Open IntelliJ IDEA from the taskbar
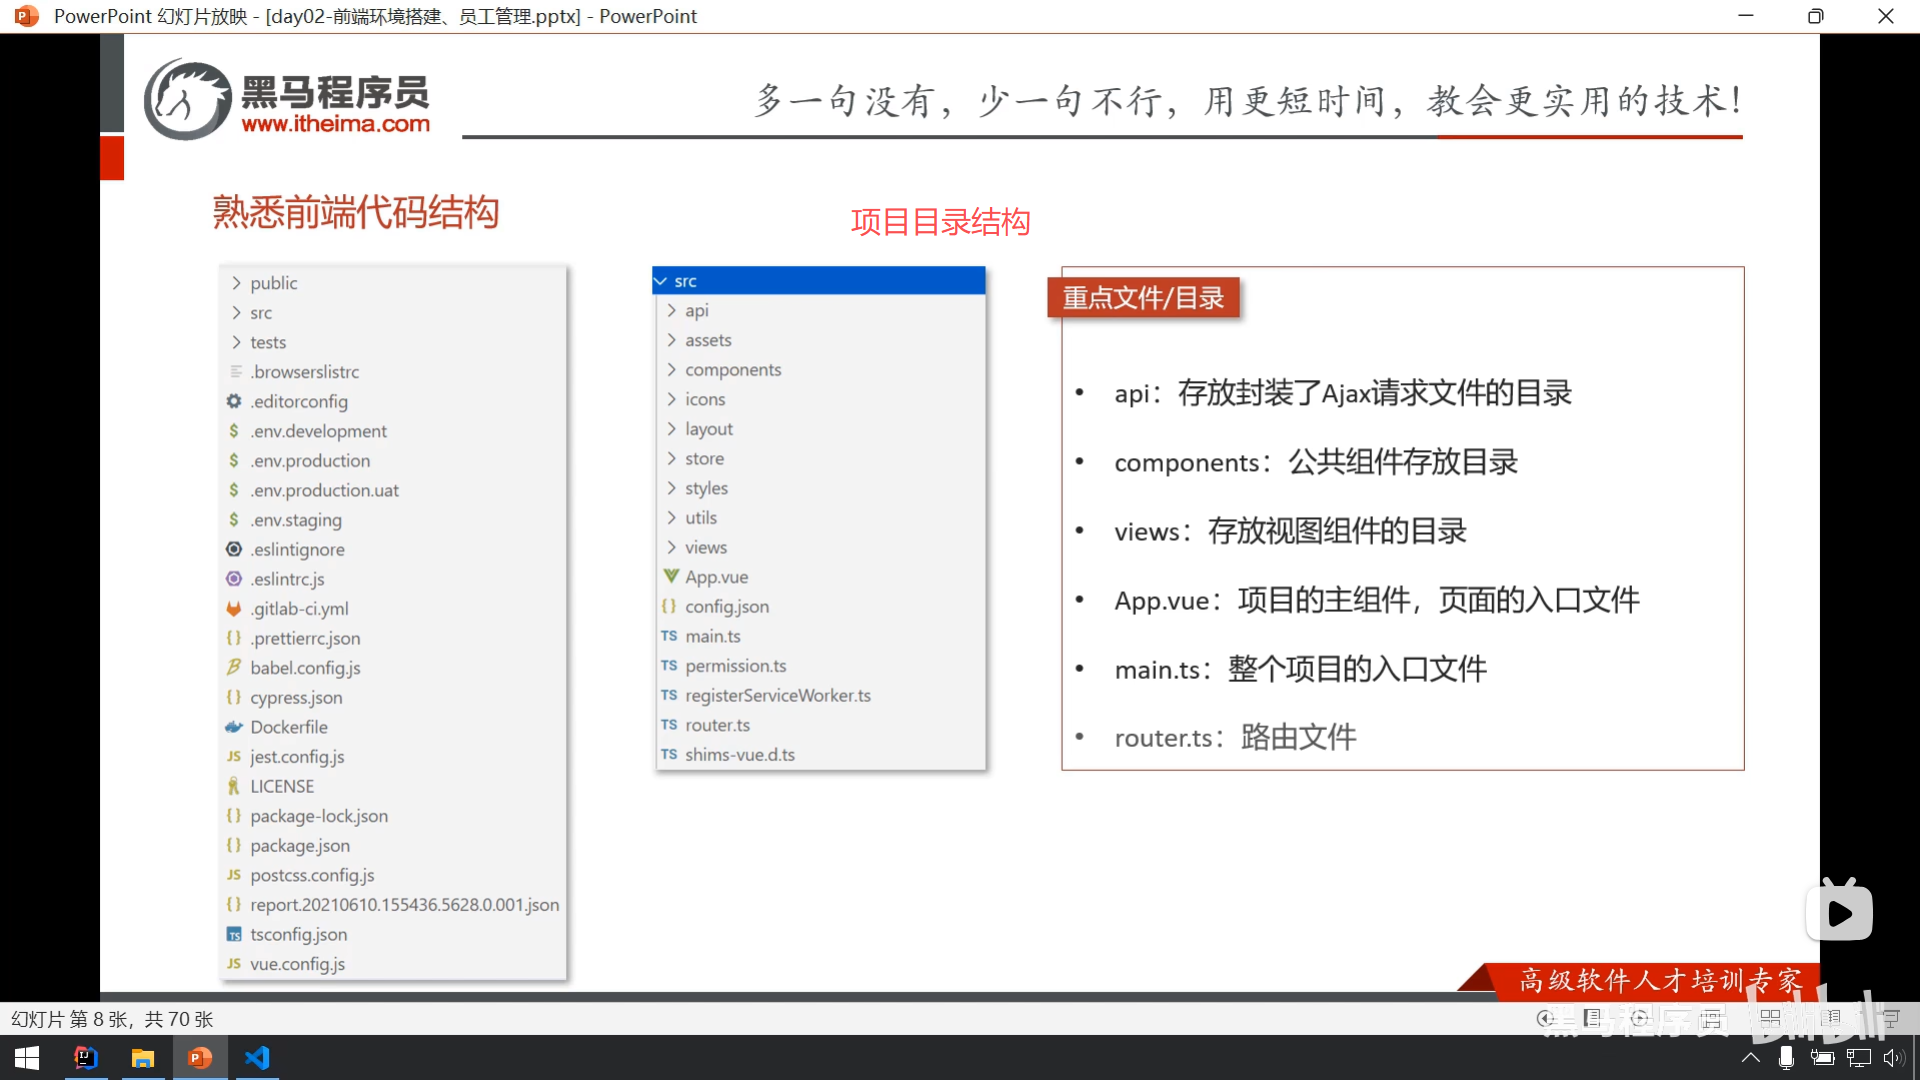The width and height of the screenshot is (1920, 1080). point(86,1058)
